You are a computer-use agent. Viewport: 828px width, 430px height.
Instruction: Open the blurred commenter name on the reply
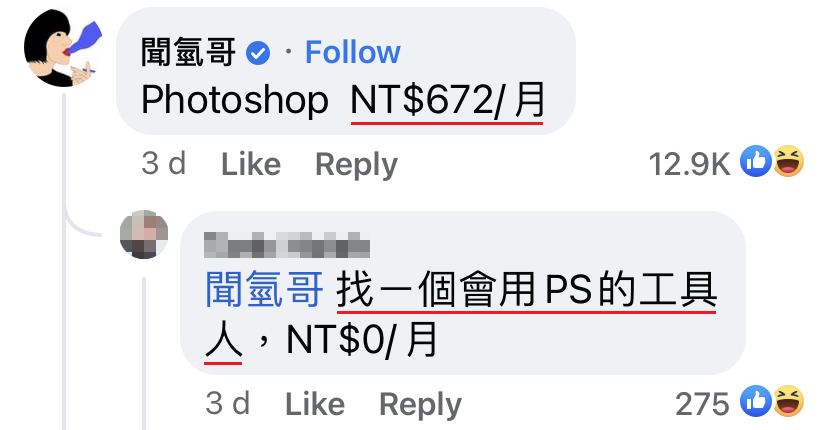[x=287, y=245]
